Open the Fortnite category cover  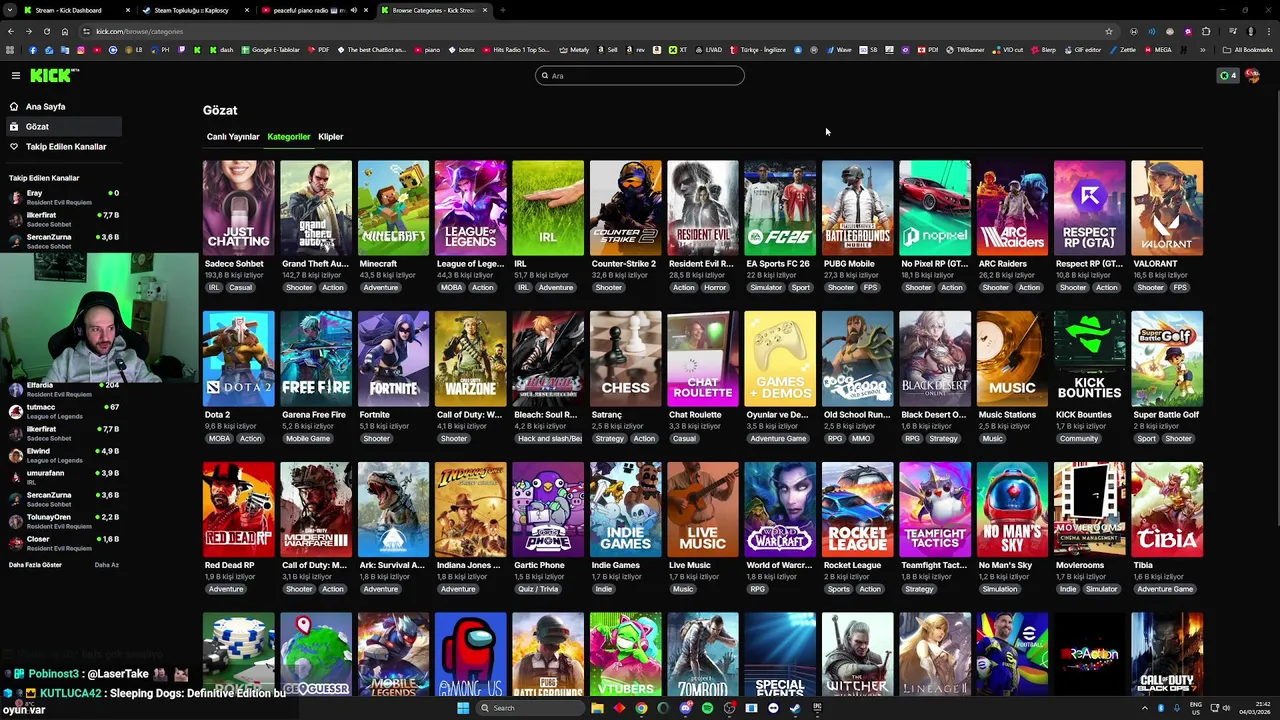click(x=393, y=358)
